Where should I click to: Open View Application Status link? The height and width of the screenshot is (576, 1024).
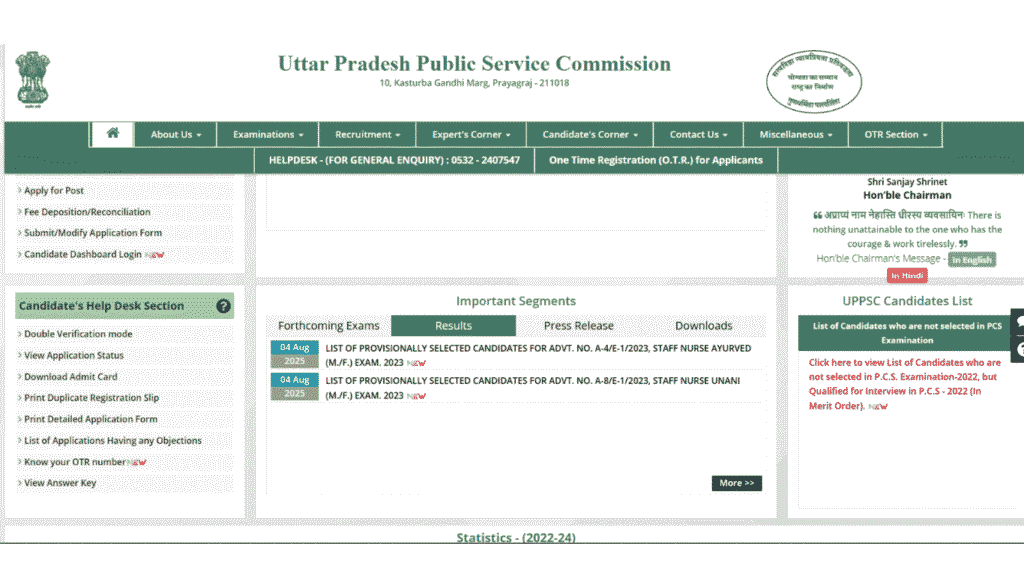point(74,355)
